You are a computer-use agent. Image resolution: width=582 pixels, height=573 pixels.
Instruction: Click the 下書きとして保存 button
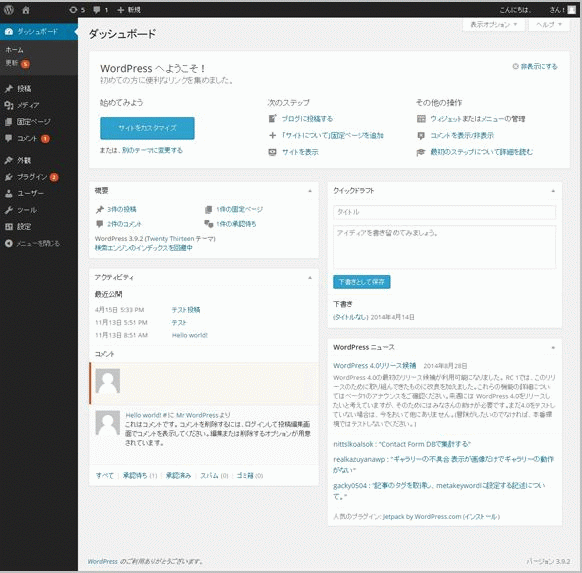coord(362,282)
